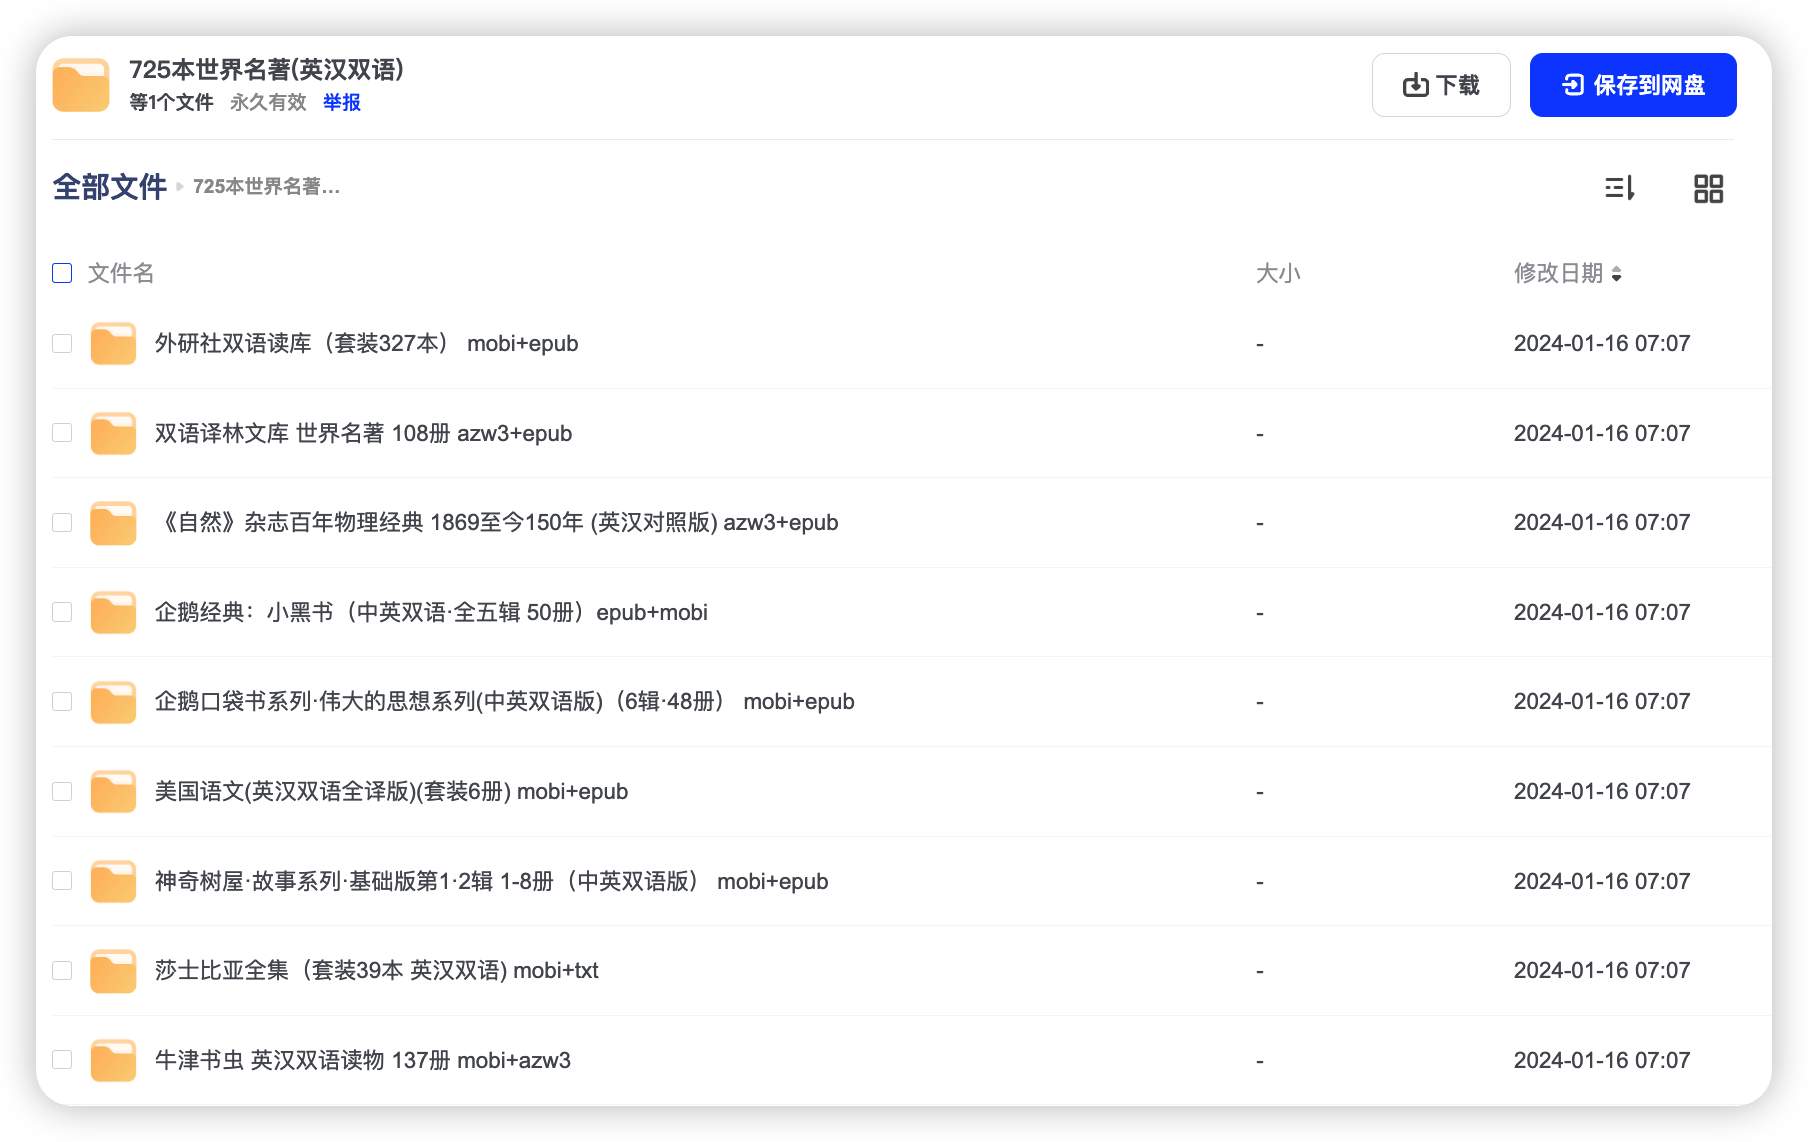Click the shared folder icon in header
This screenshot has width=1808, height=1142.
(x=81, y=85)
